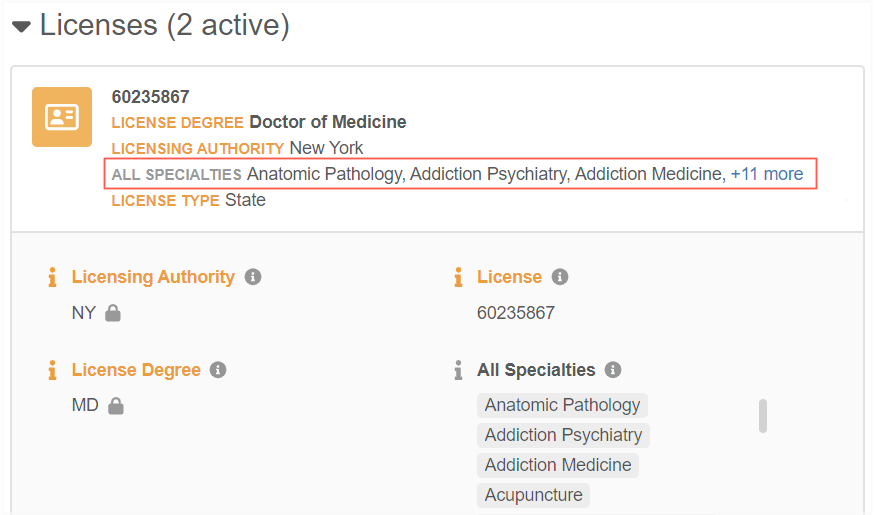Click license number 60235867 in header
This screenshot has width=877, height=515.
click(x=151, y=97)
